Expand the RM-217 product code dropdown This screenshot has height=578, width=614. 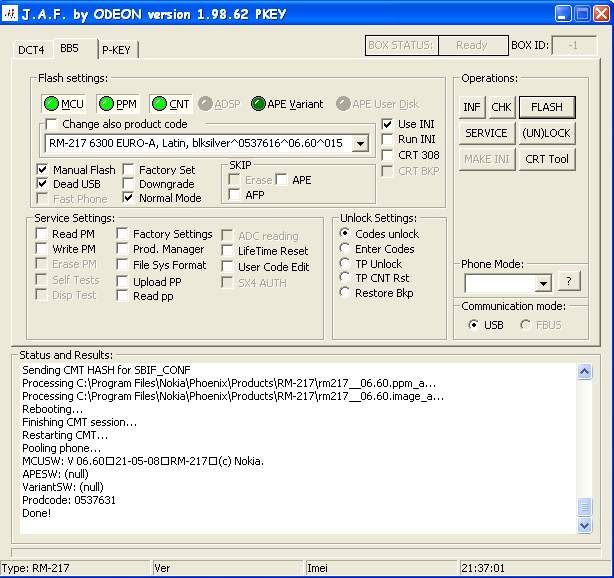360,143
